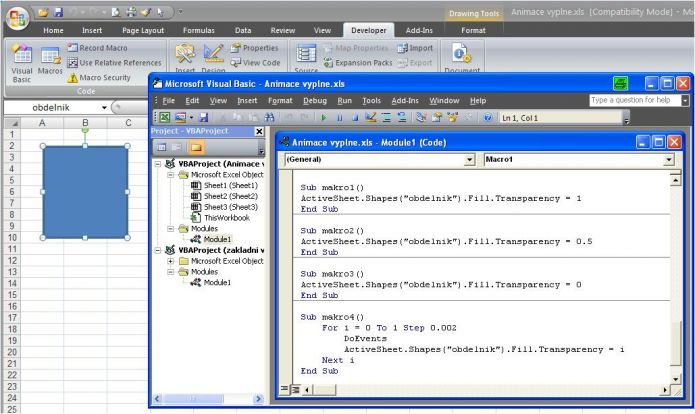Open the Name Box dropdown showing obdelnik
Screen dimensions: 695x414
coord(104,108)
